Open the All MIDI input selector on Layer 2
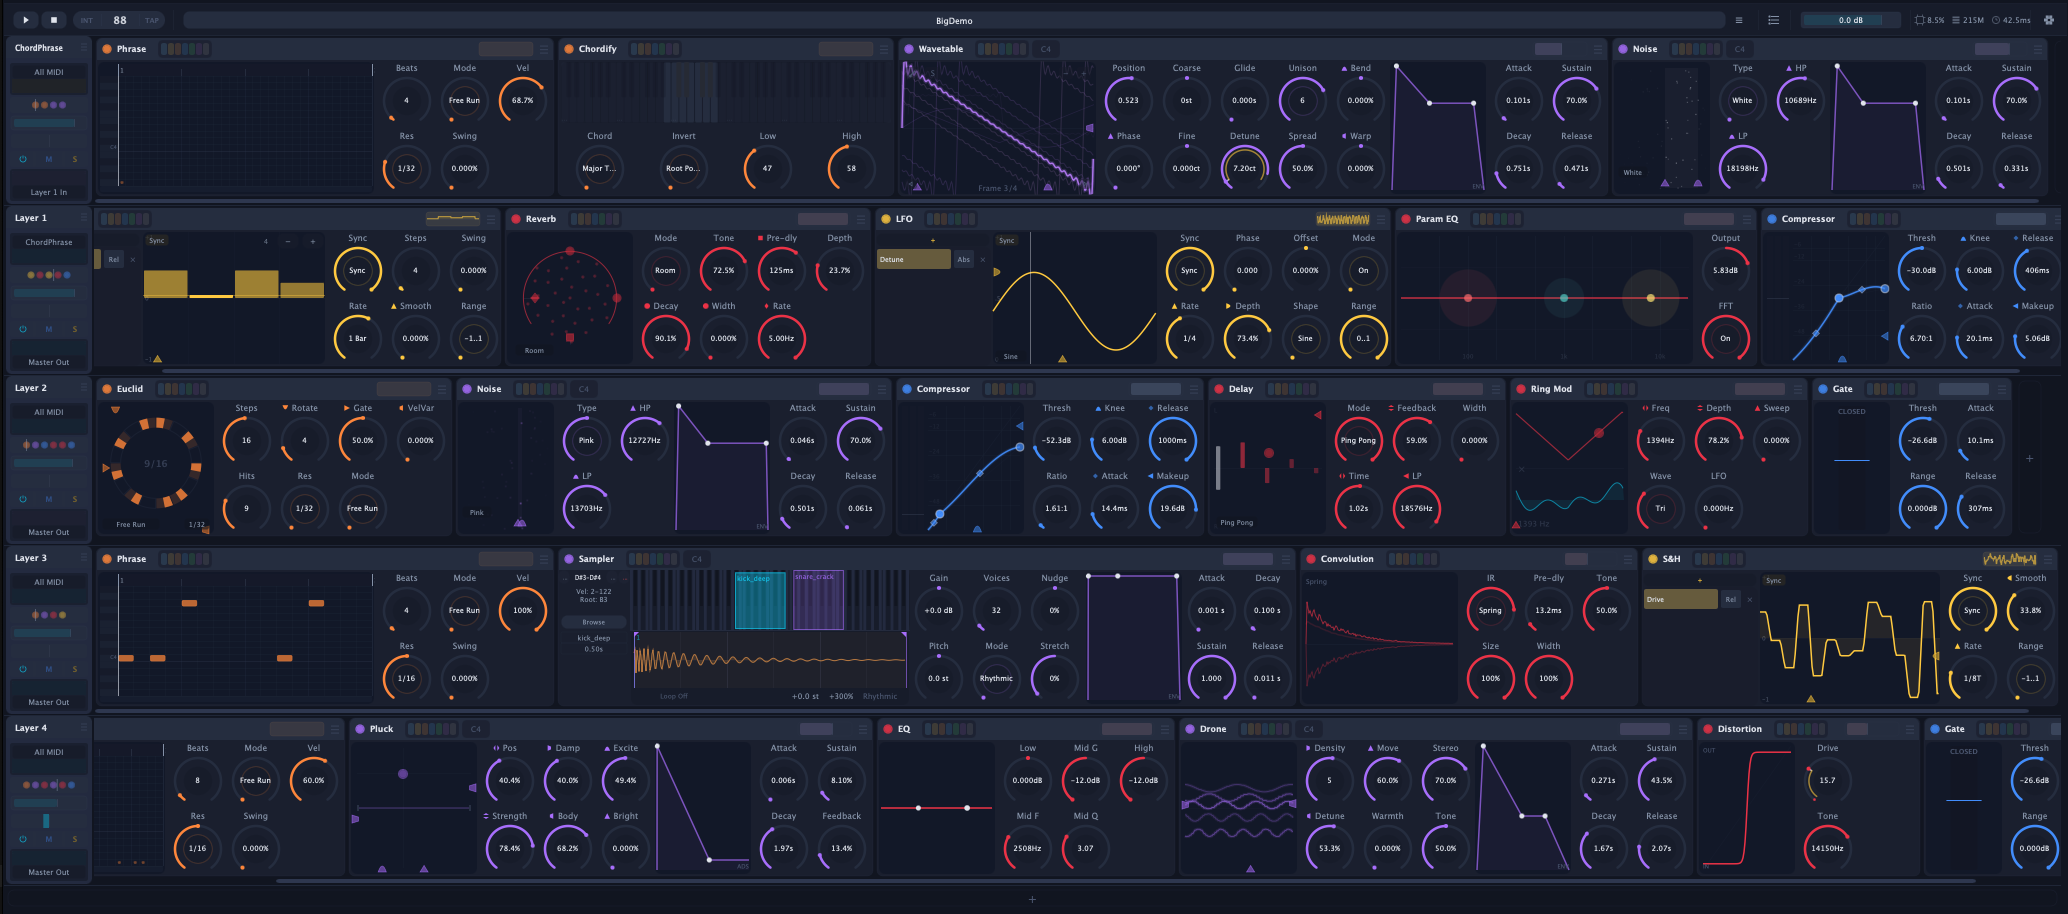 pyautogui.click(x=49, y=412)
